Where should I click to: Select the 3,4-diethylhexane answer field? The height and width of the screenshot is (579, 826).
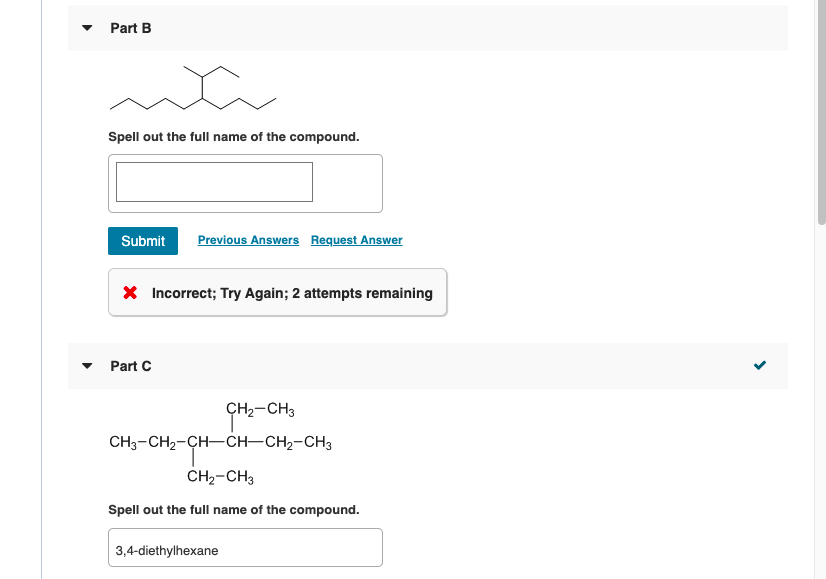coord(244,547)
